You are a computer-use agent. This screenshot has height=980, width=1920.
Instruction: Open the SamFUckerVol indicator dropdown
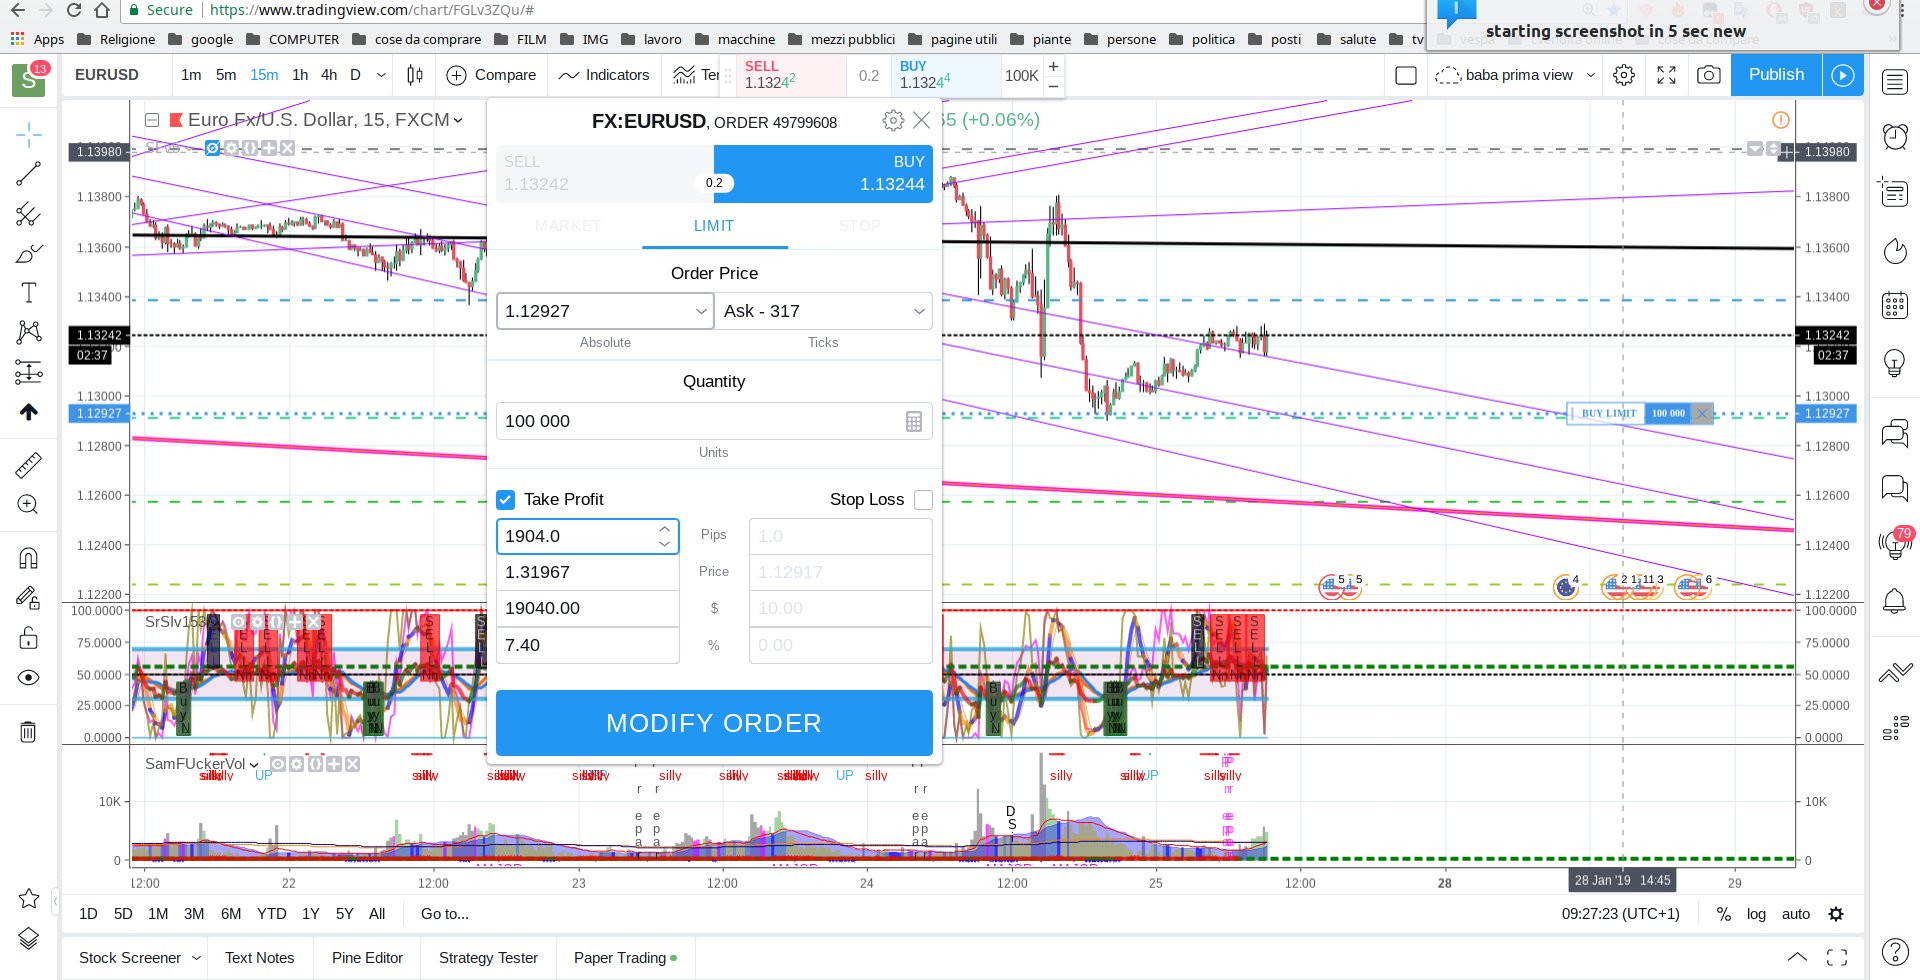pos(254,764)
